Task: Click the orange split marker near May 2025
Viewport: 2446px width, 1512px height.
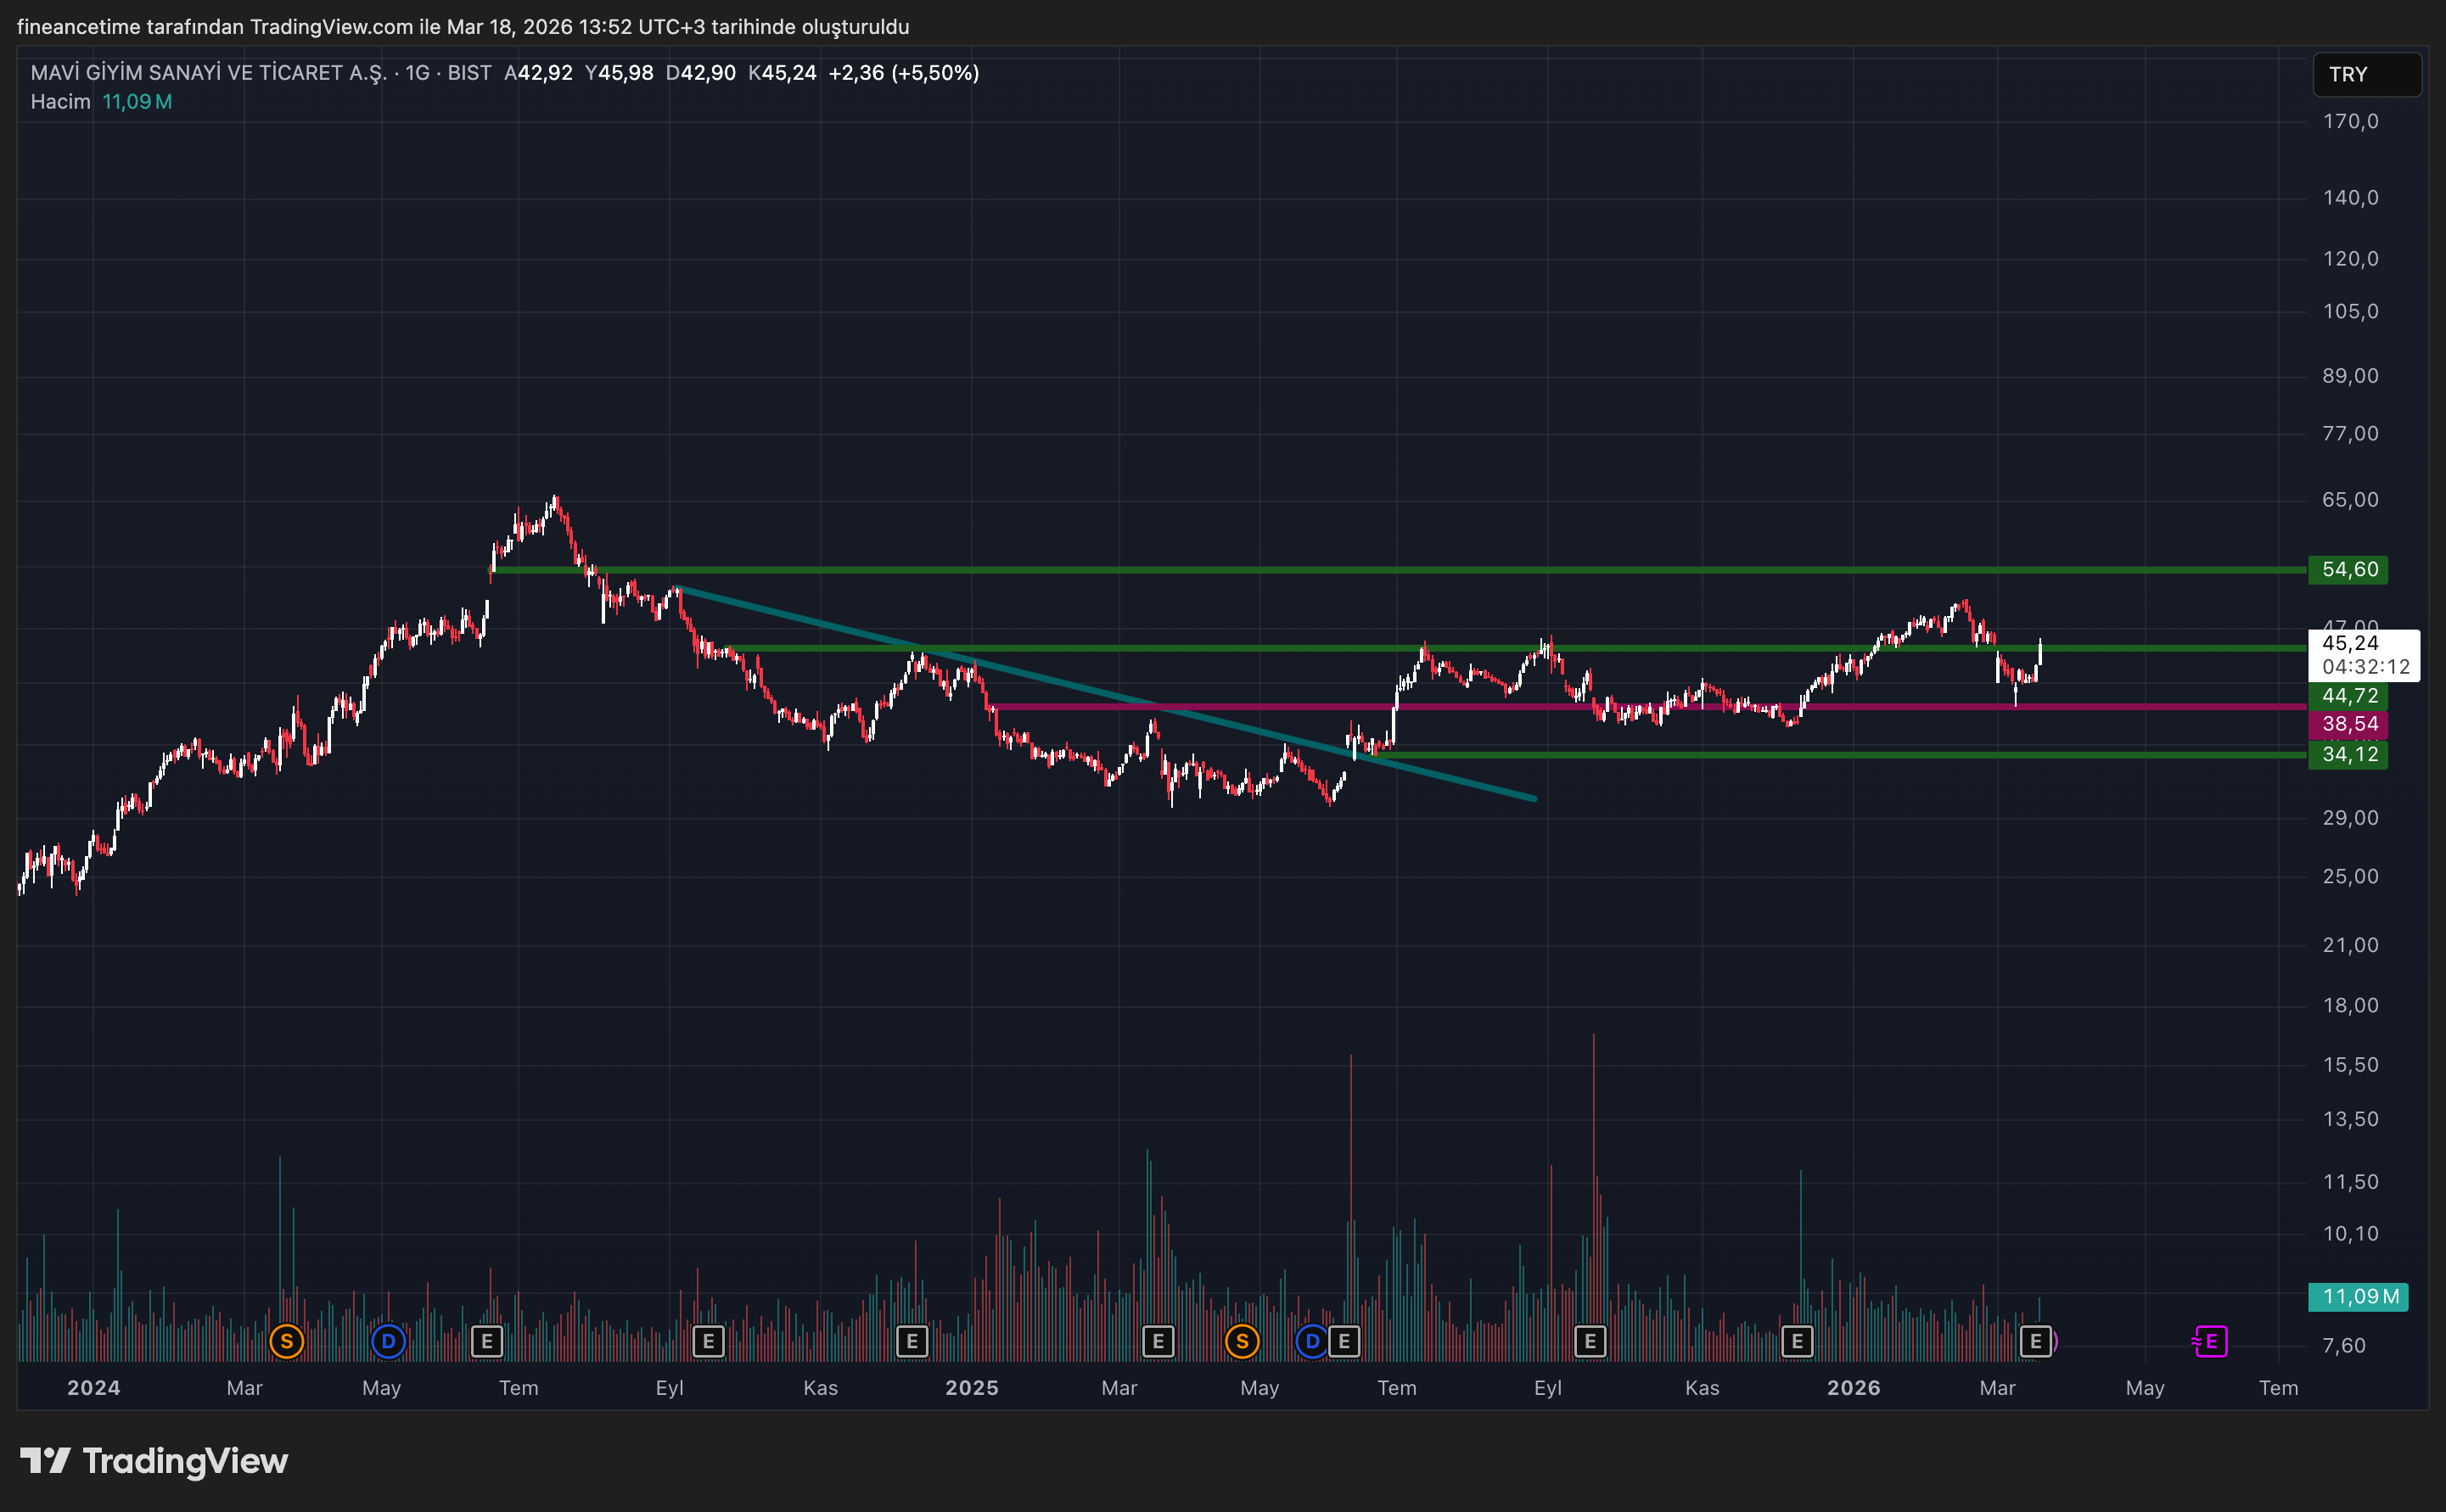Action: [x=1242, y=1341]
